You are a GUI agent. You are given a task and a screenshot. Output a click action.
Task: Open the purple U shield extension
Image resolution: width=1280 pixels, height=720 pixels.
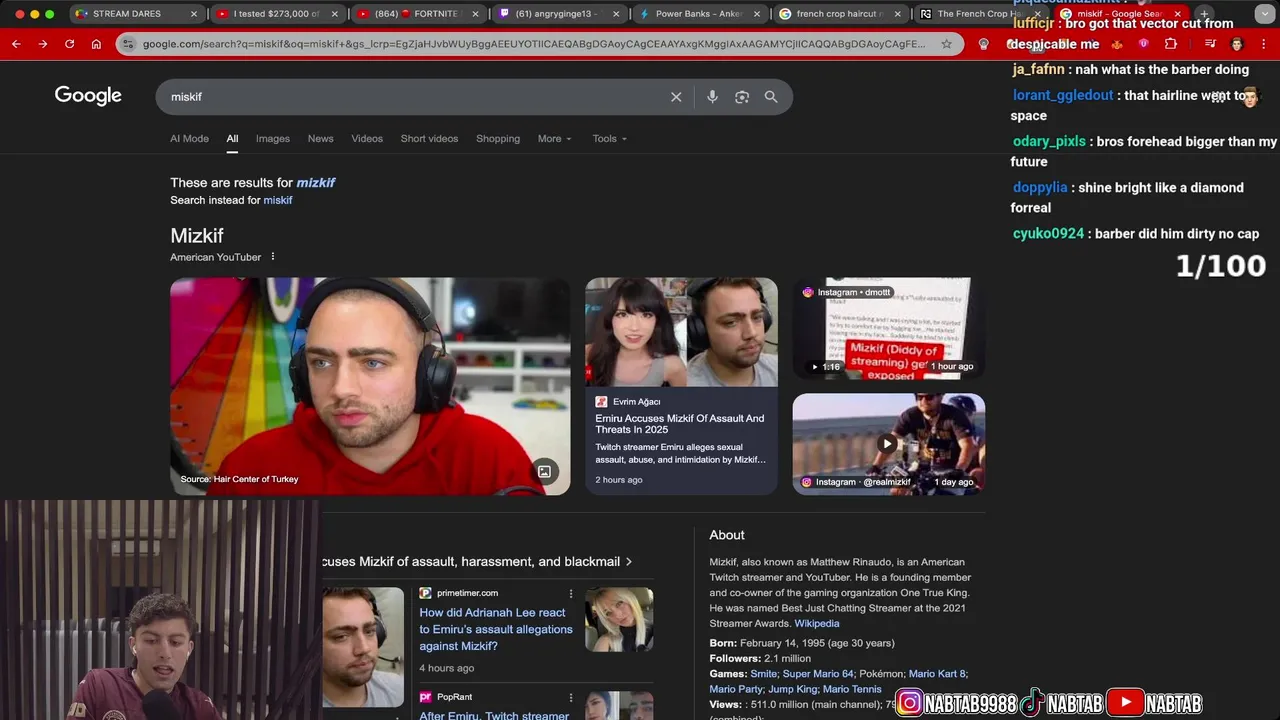pos(1143,44)
